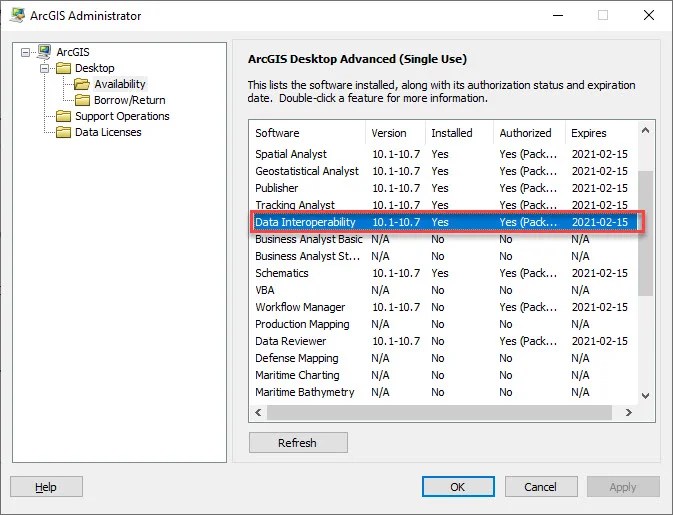This screenshot has height=515, width=673.
Task: Click the Refresh button
Action: point(298,442)
